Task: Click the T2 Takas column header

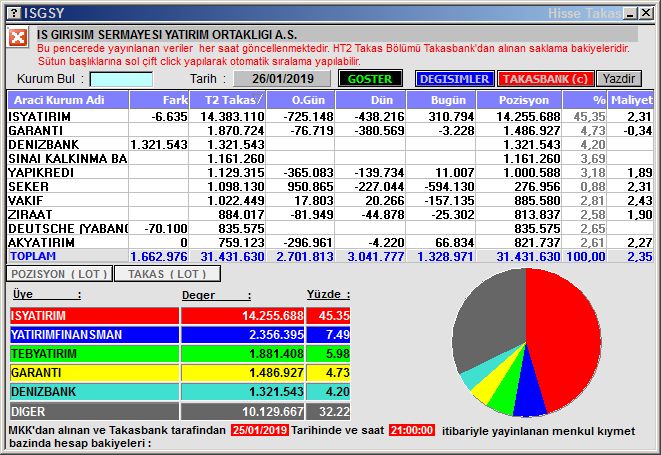Action: 228,100
